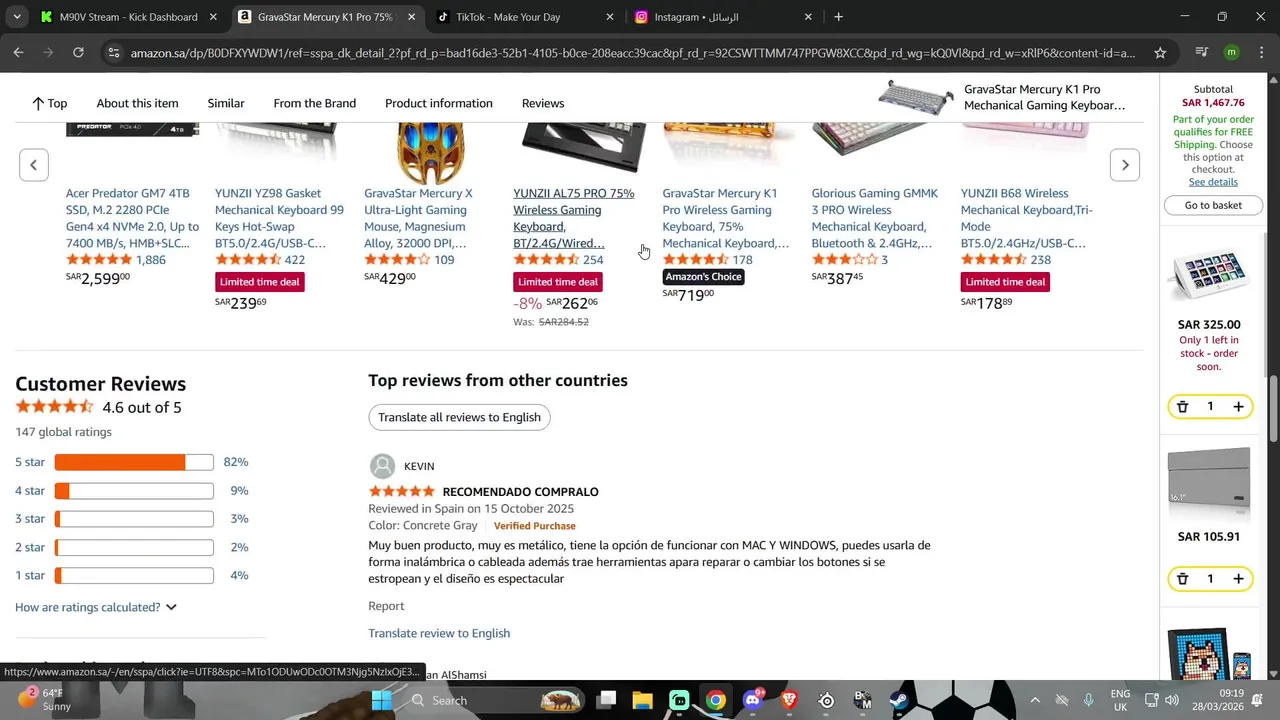The height and width of the screenshot is (720, 1280).
Task: Delete the SAR 325.00 item from cart
Action: (x=1182, y=407)
